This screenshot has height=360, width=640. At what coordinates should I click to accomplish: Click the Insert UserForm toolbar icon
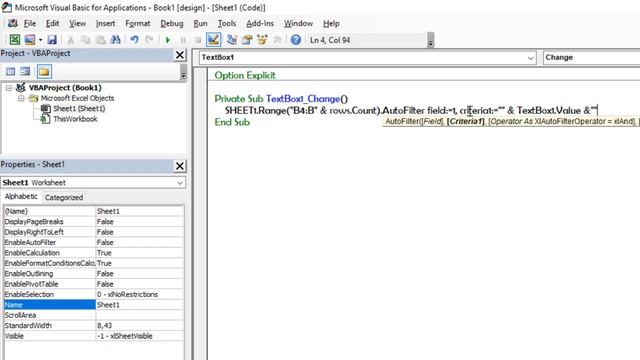coord(30,40)
